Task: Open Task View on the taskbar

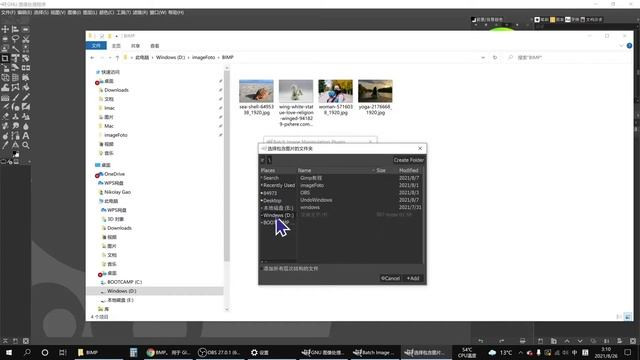Action: 62,352
